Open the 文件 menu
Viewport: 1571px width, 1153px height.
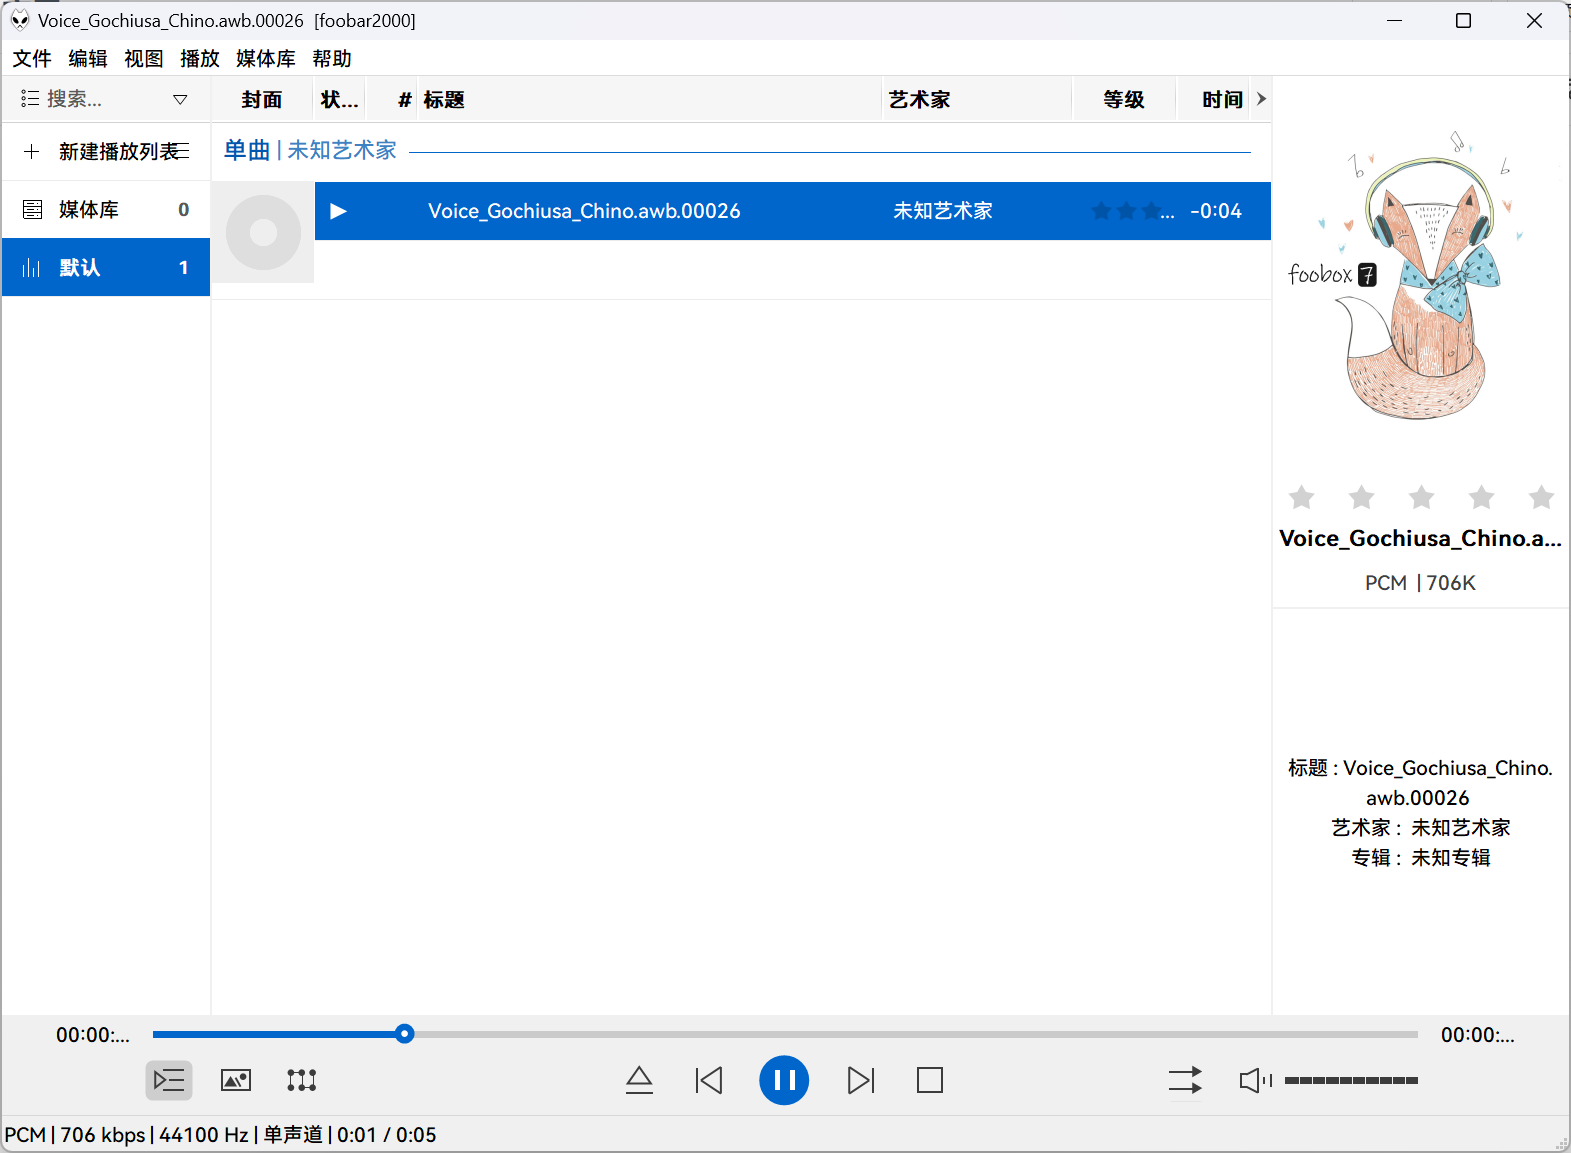click(32, 58)
